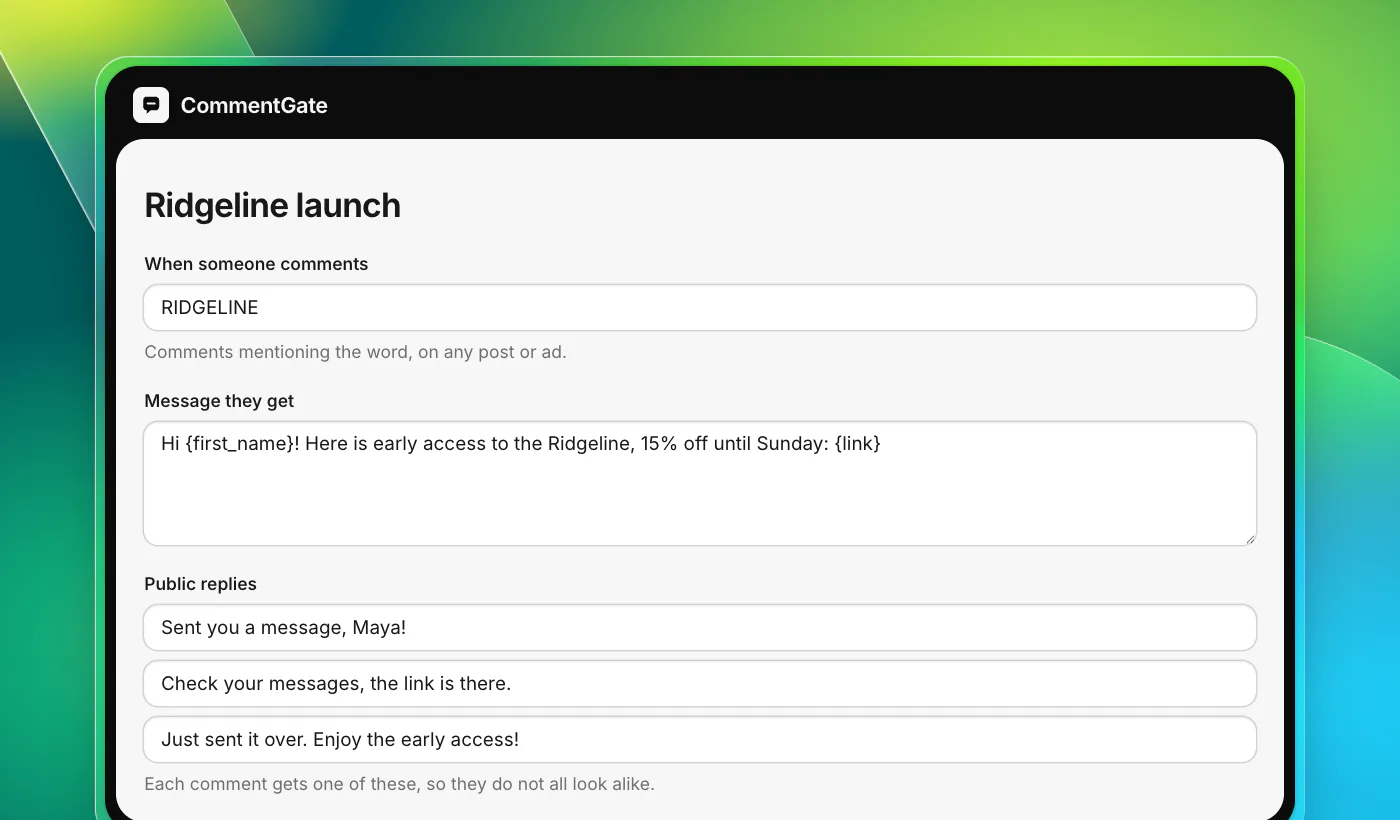Click the 'When someone comments' label
Viewport: 1400px width, 820px height.
coord(256,264)
